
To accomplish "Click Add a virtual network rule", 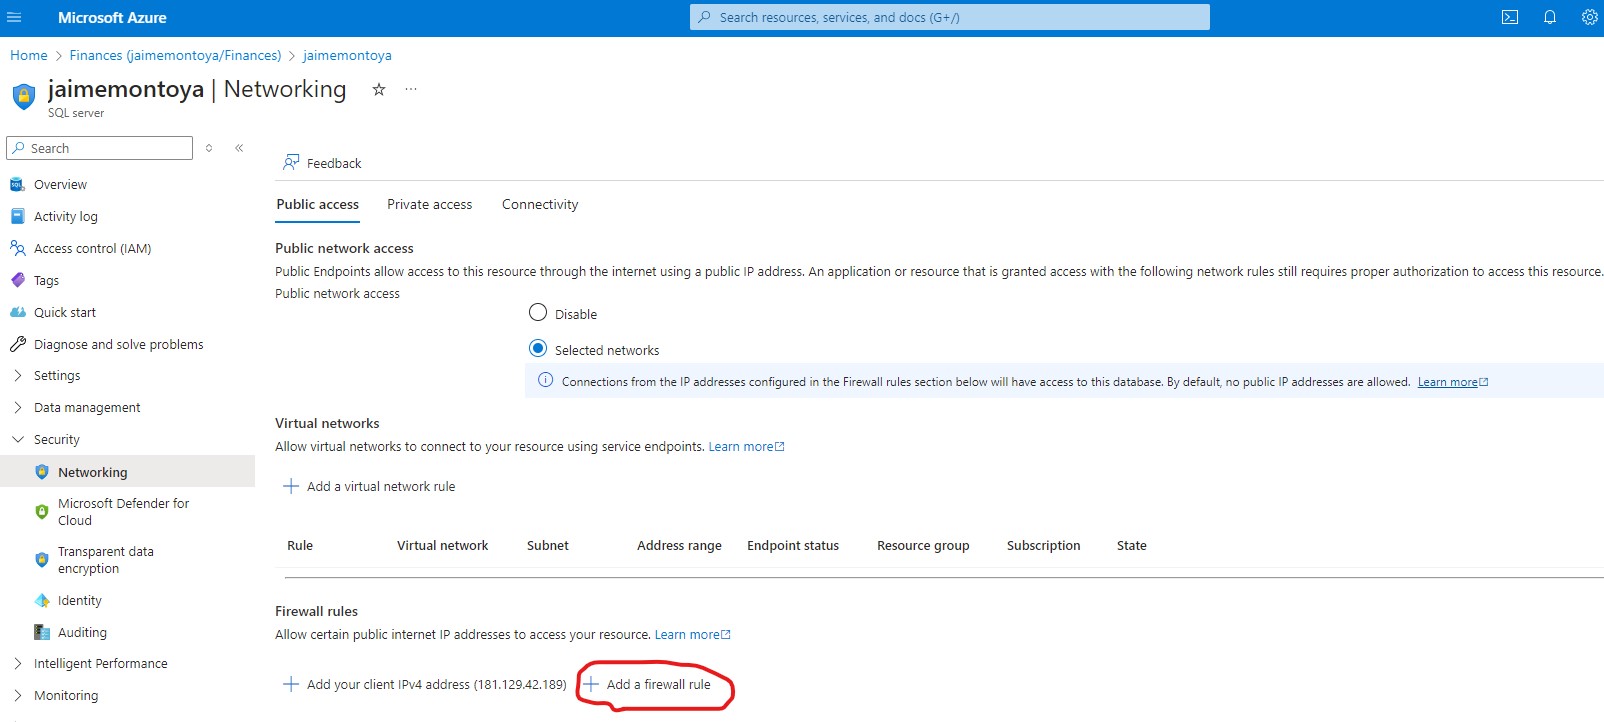I will tap(369, 486).
